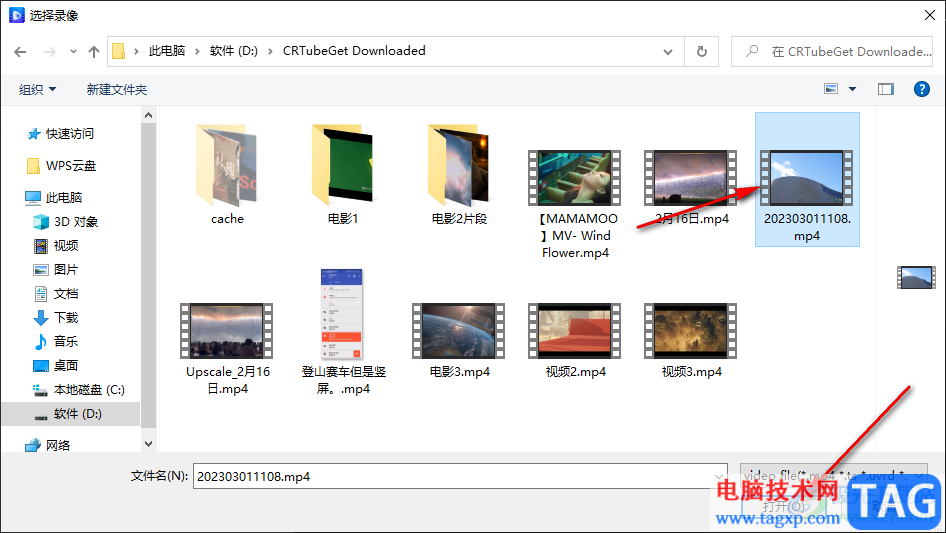
Task: Select the 2月16日.mp4 video file
Action: pos(691,187)
